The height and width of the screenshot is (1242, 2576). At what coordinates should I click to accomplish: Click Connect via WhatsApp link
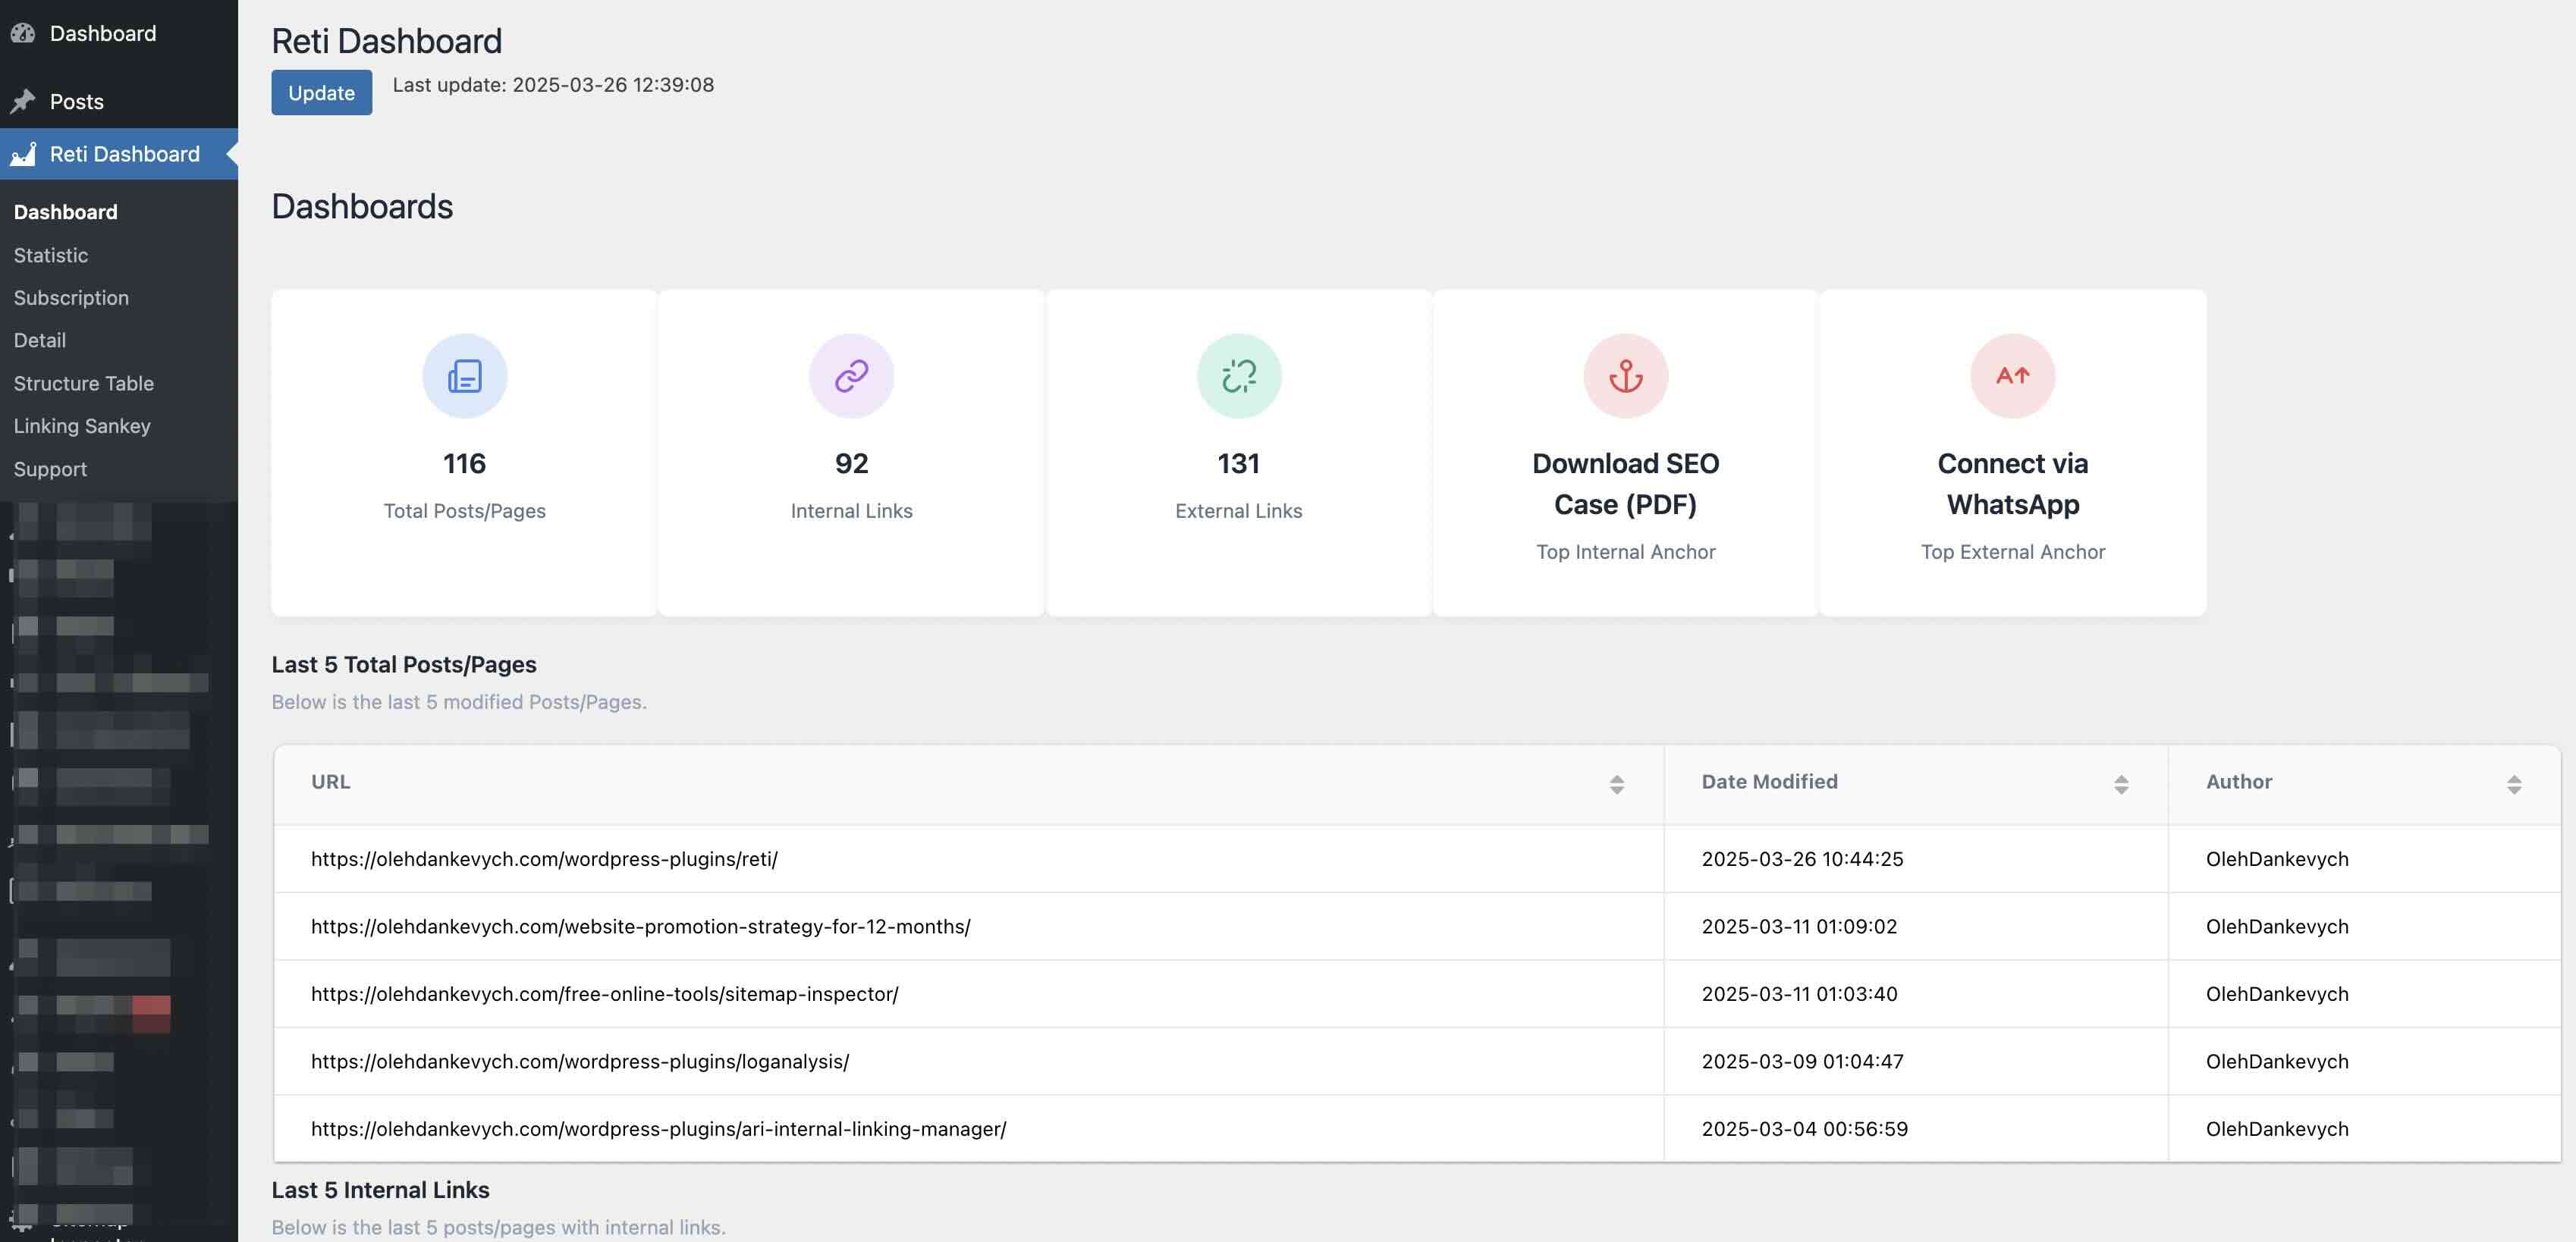tap(2012, 484)
